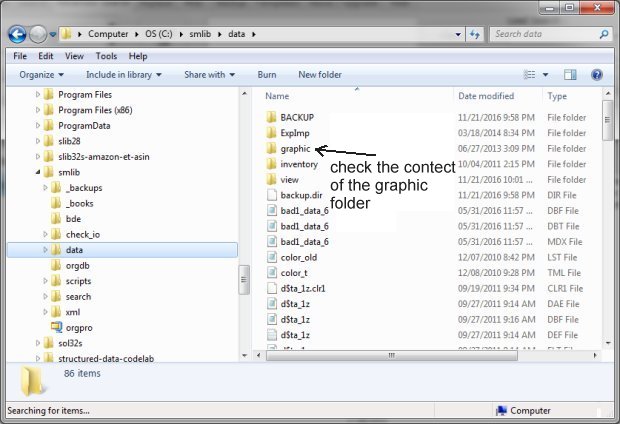Click the d$ta_1z DAE File row
This screenshot has height=424, width=620.
click(427, 304)
